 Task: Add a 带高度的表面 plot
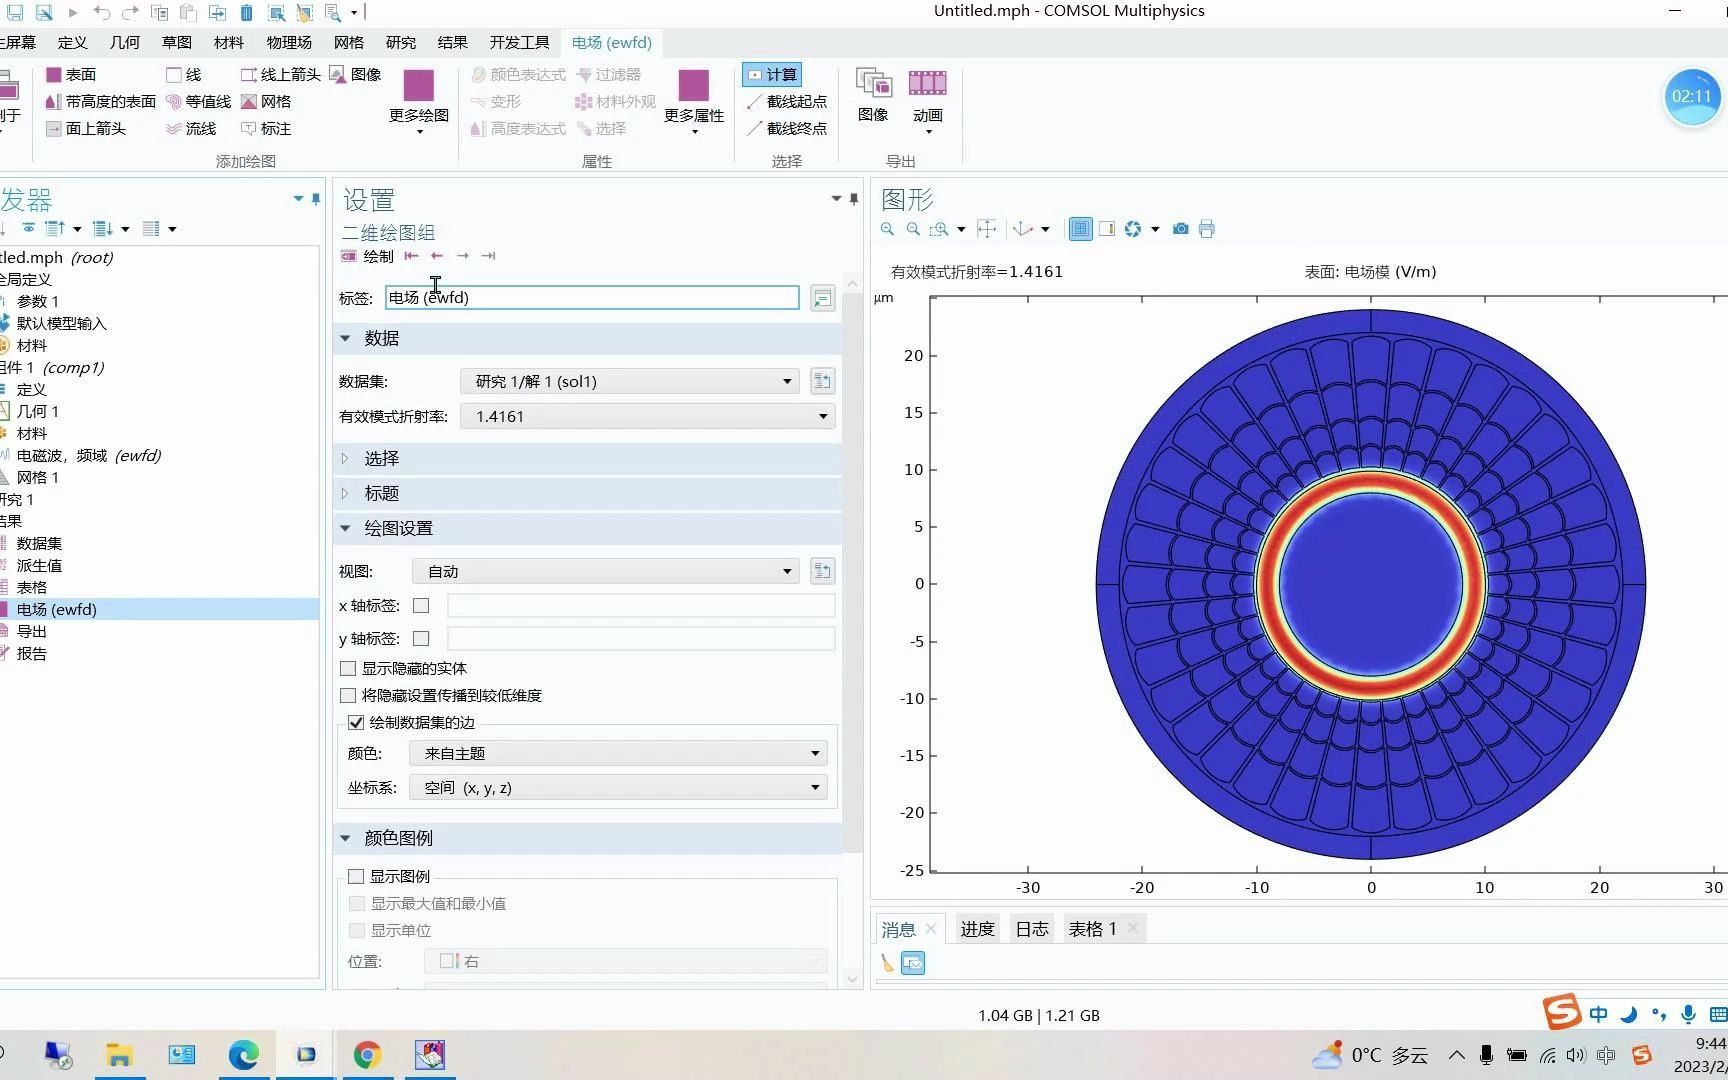click(100, 102)
